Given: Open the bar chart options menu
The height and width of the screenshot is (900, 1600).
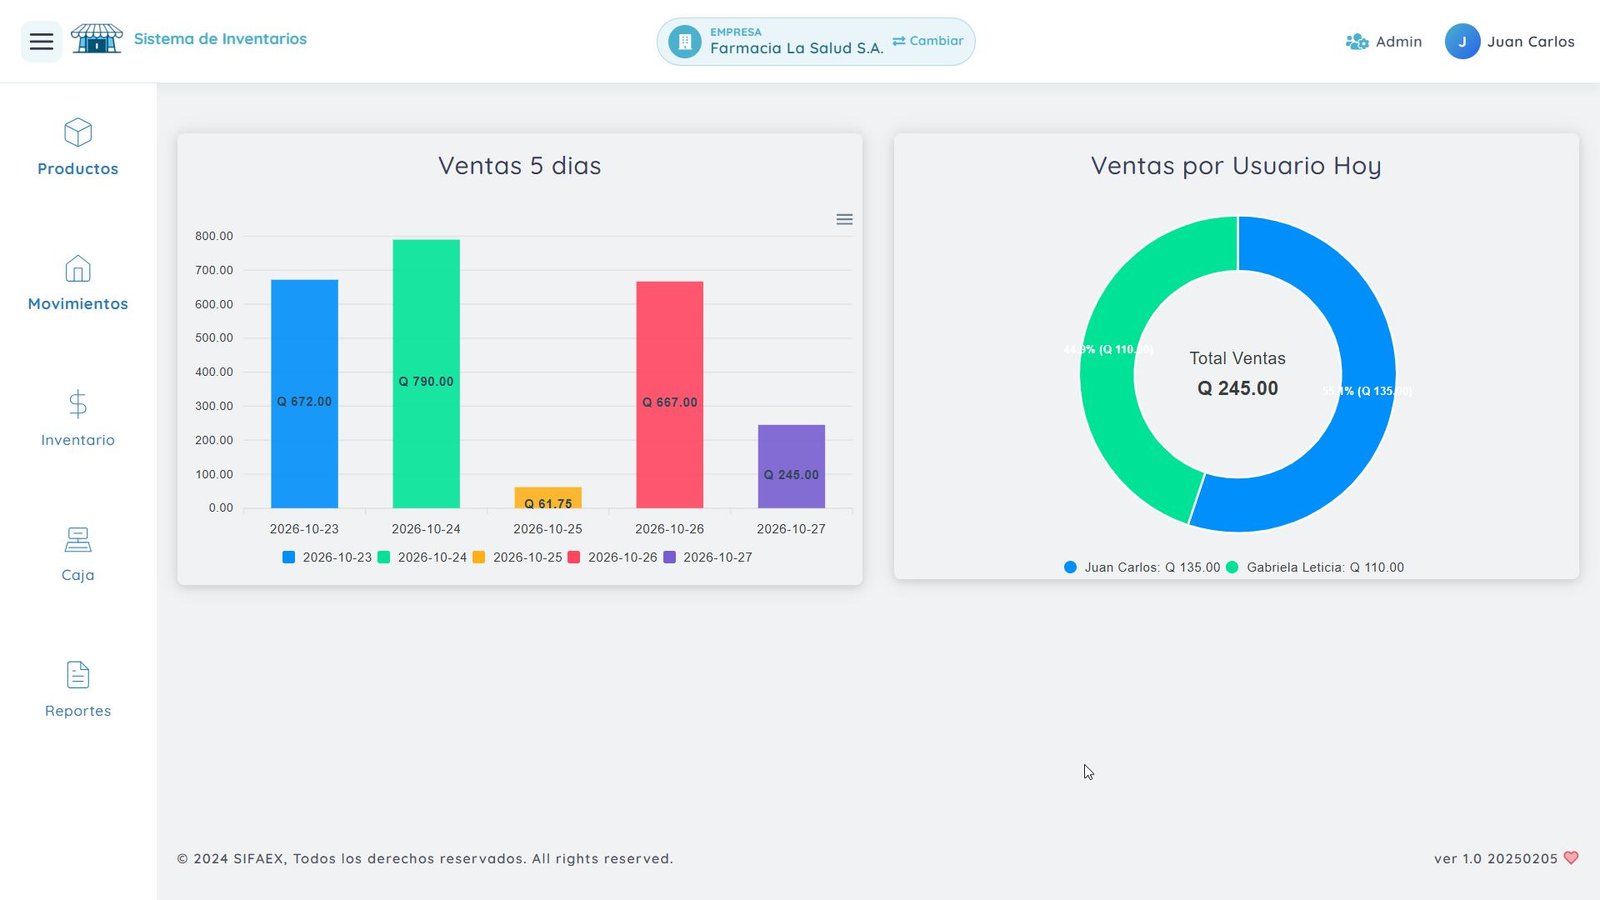Looking at the screenshot, I should [x=844, y=219].
